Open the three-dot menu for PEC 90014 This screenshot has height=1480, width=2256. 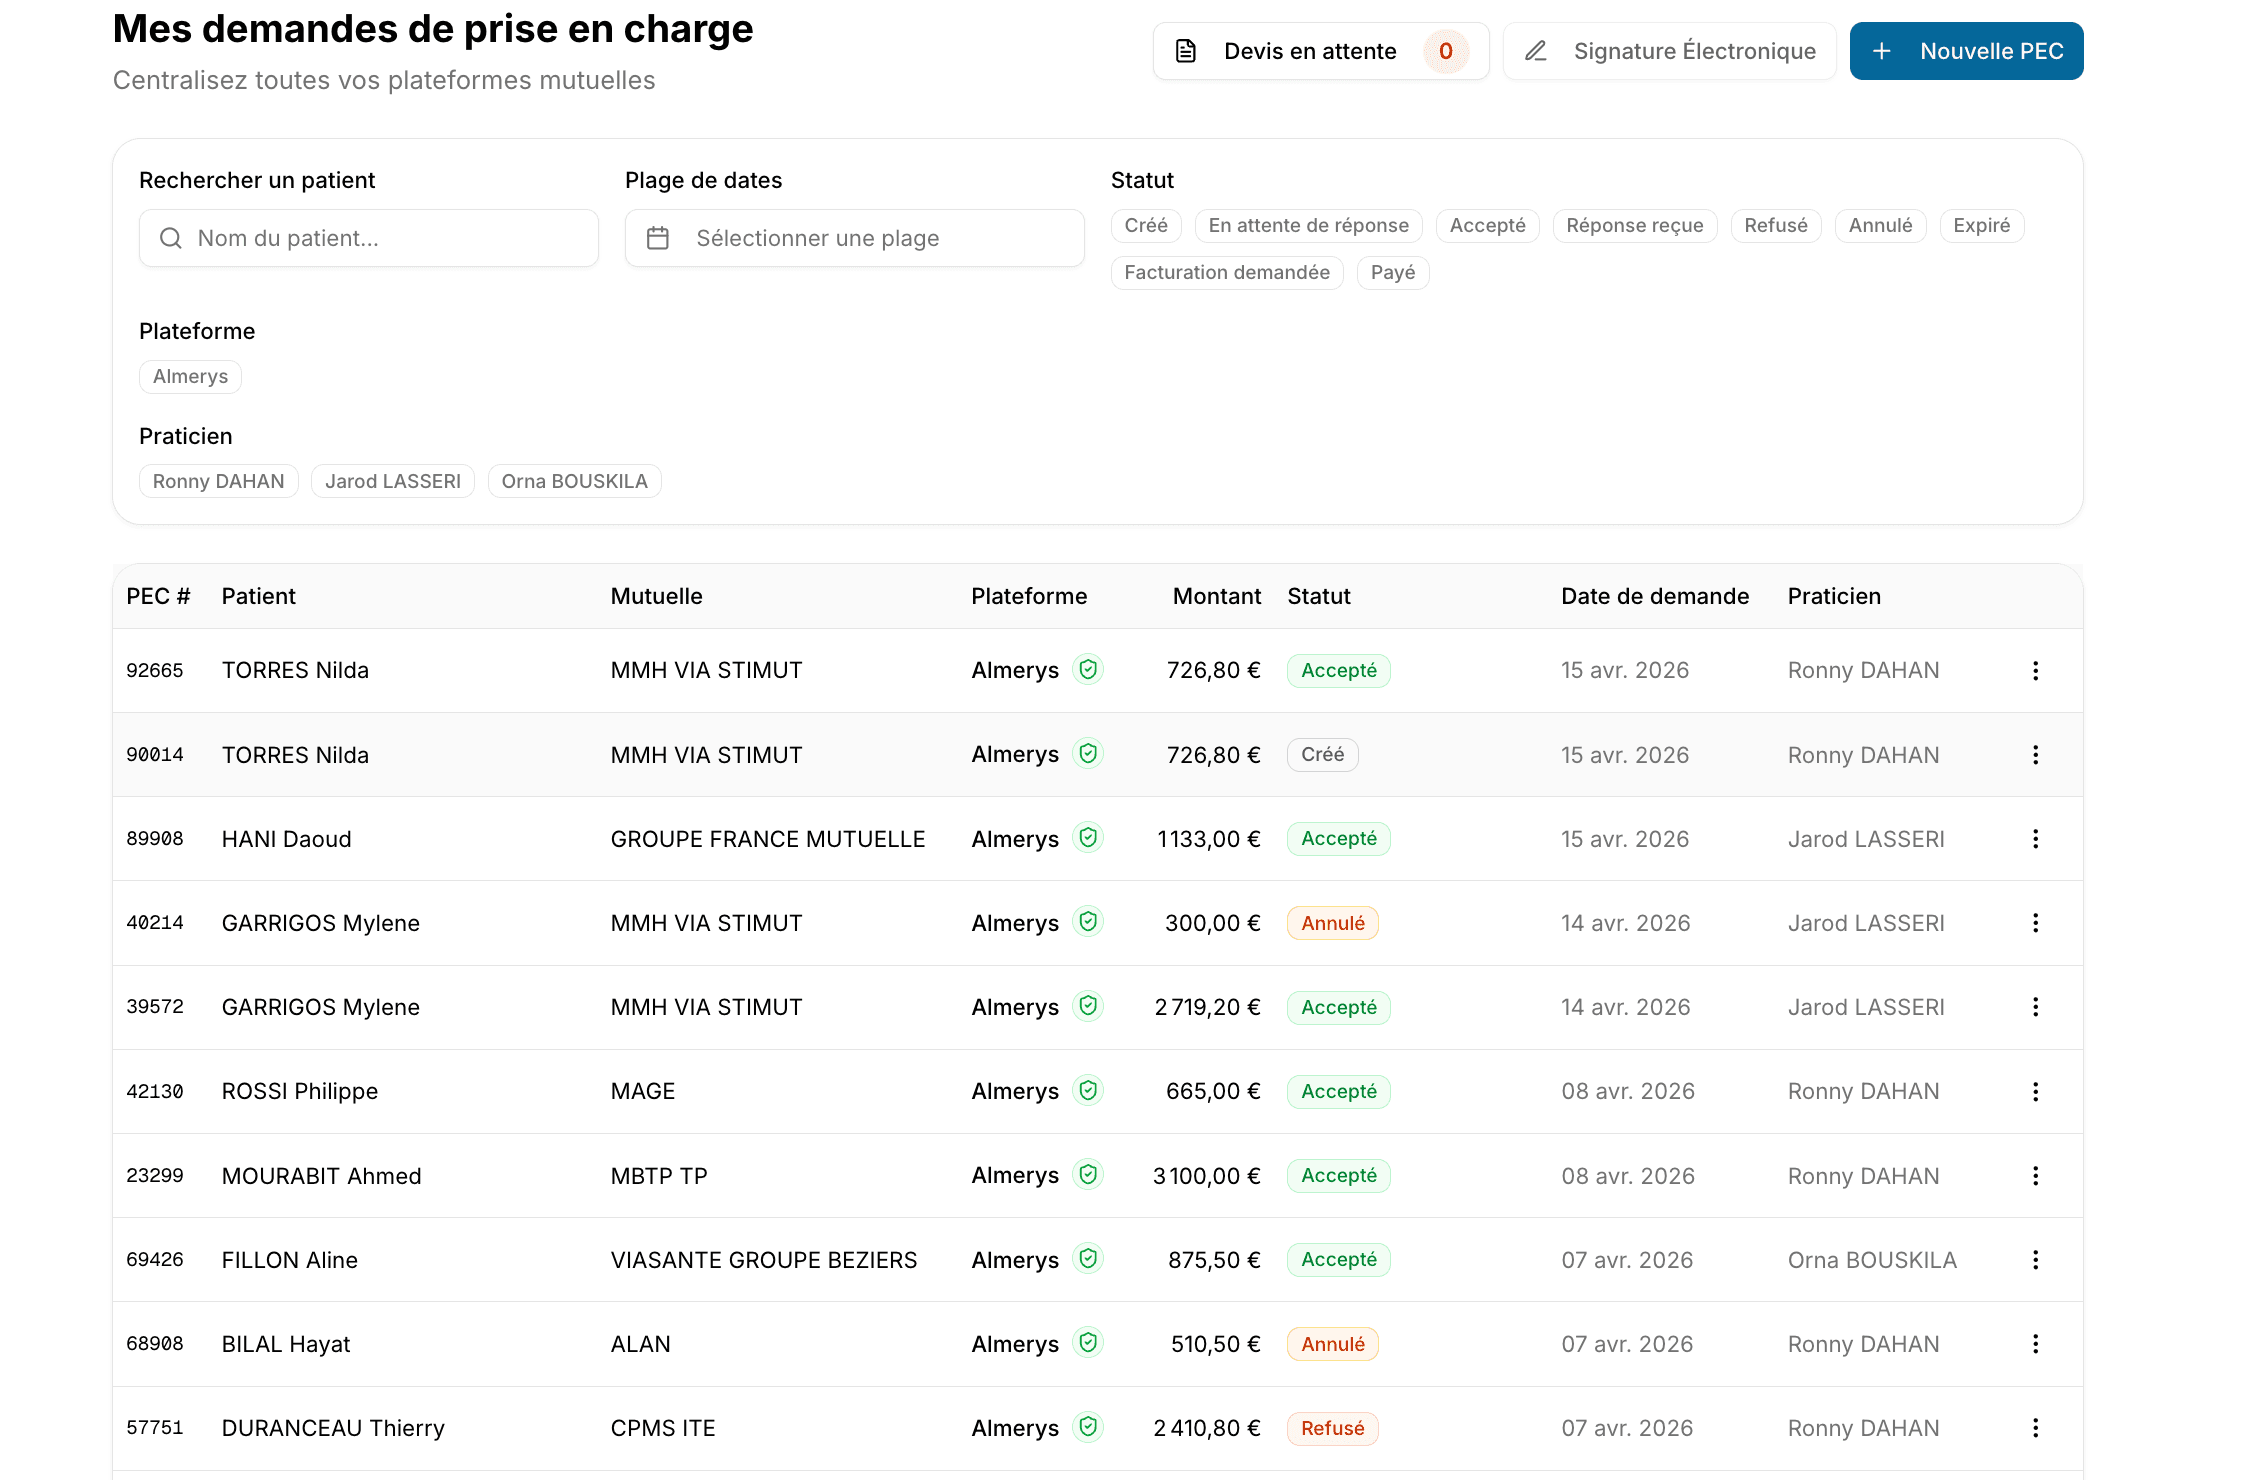pyautogui.click(x=2035, y=755)
